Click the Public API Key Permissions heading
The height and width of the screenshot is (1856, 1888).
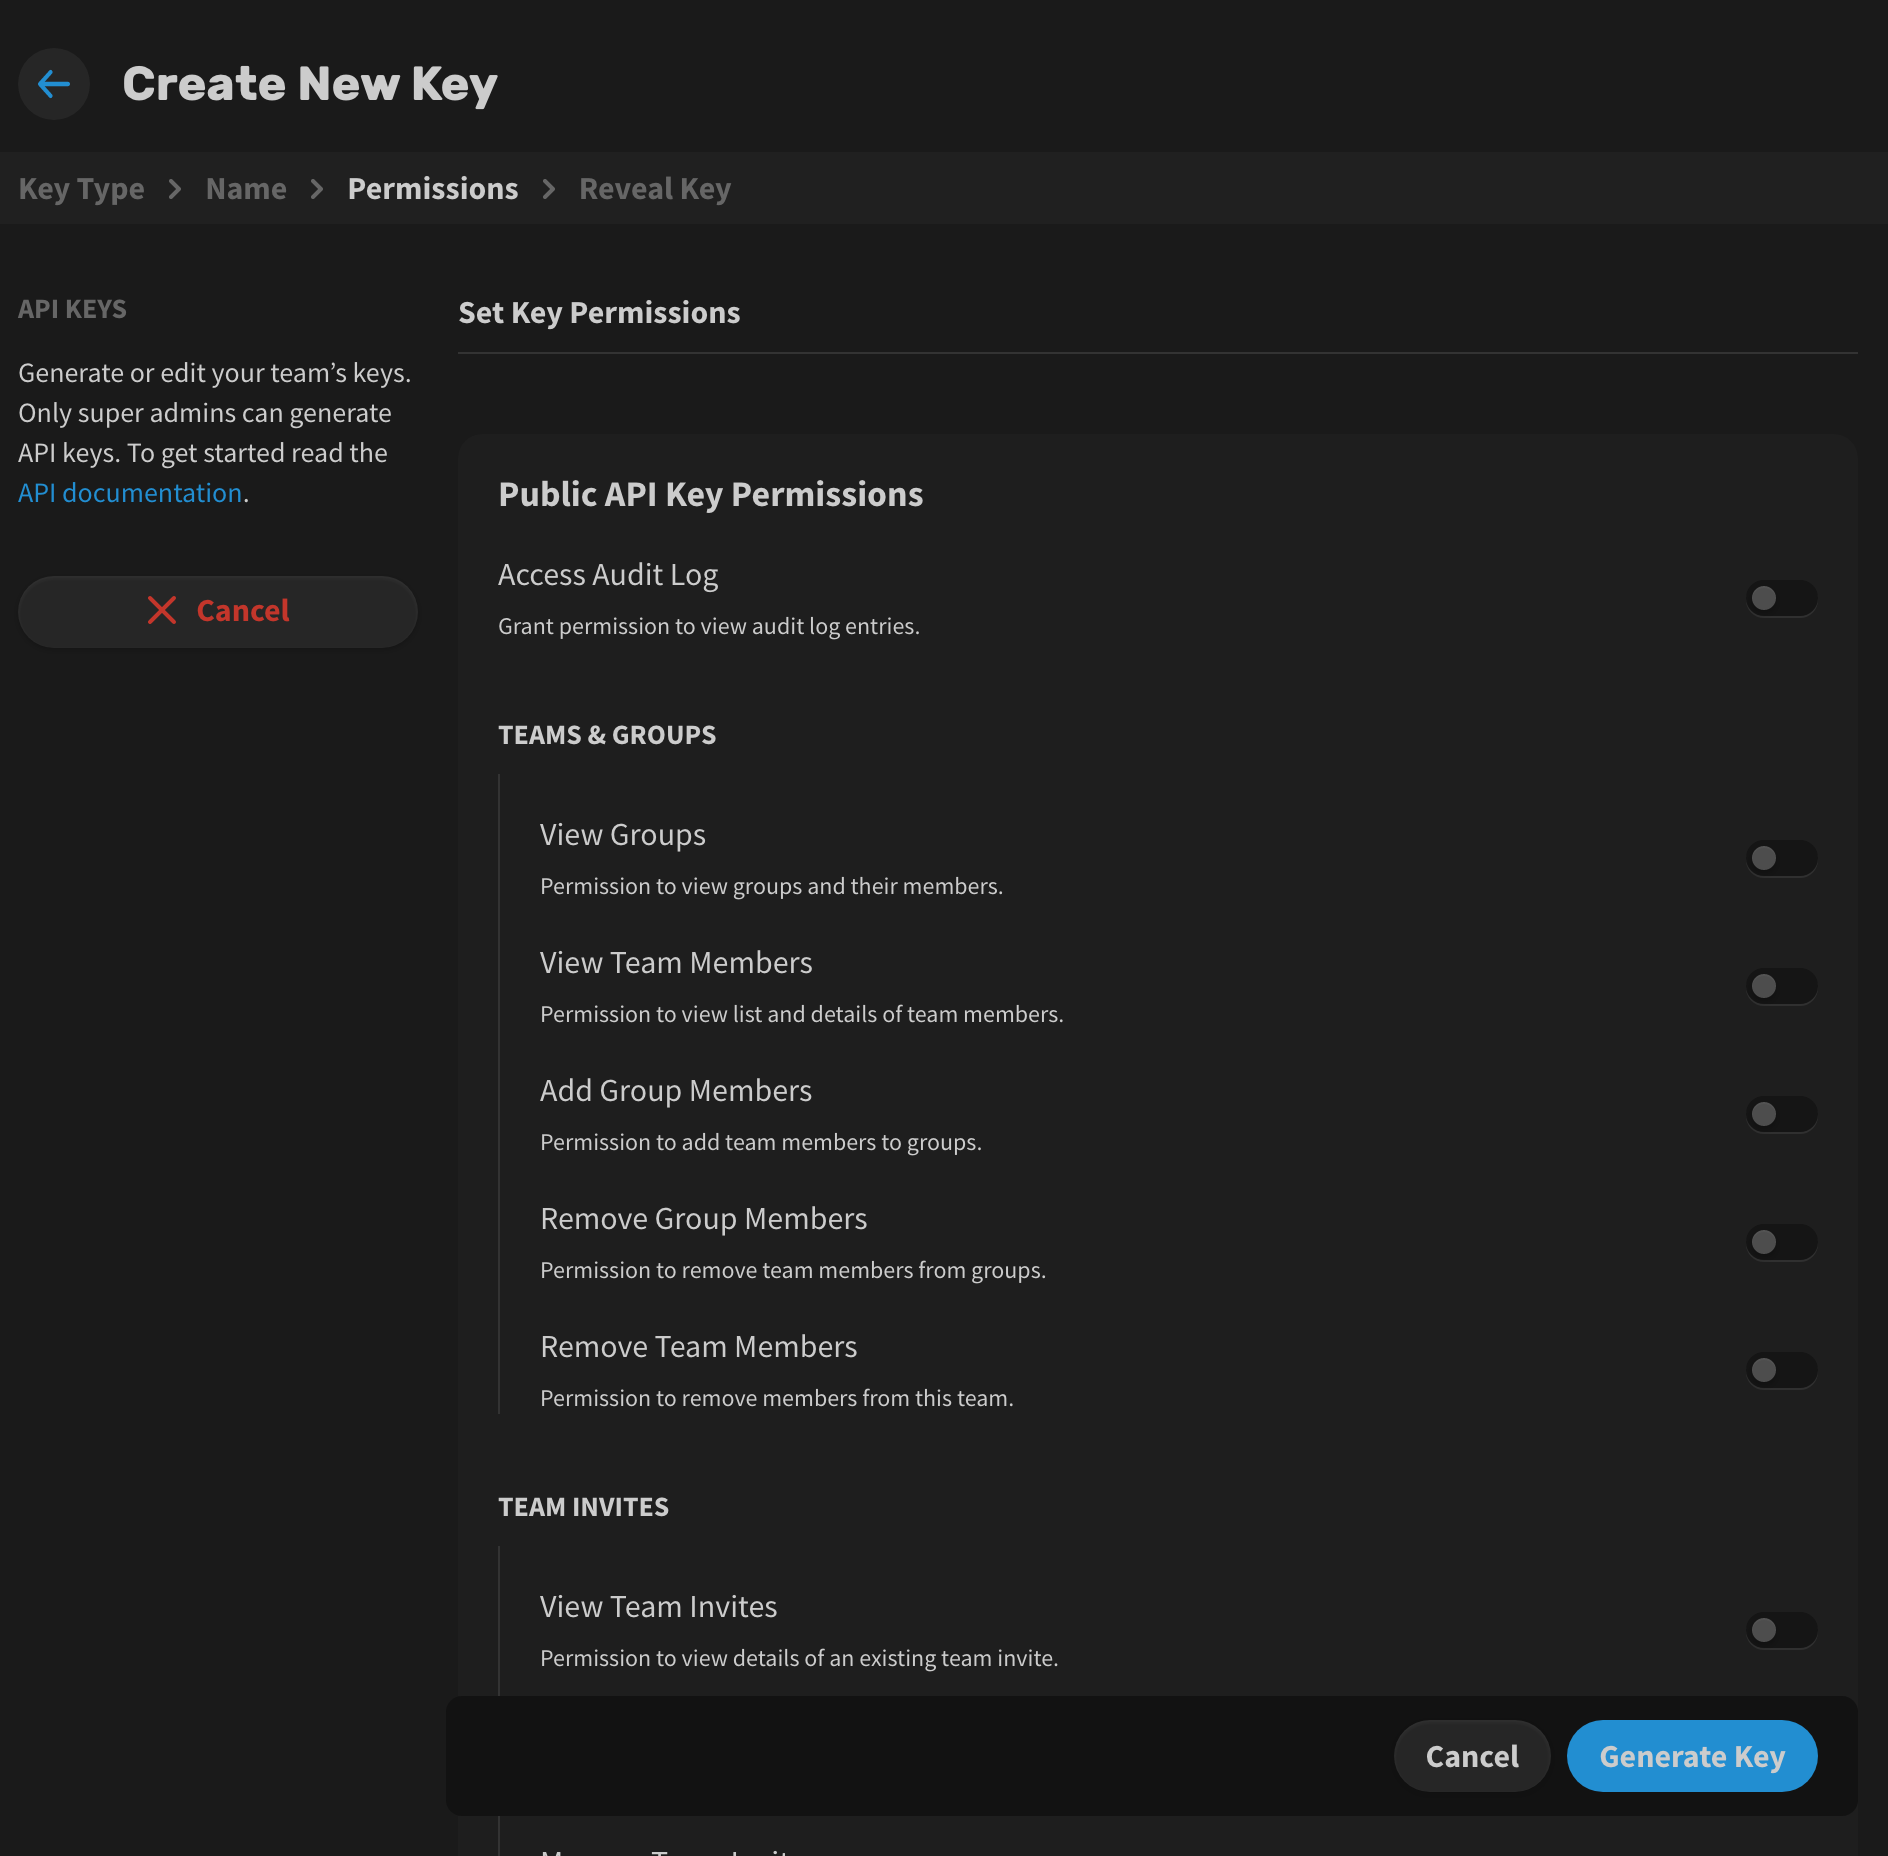[x=710, y=494]
